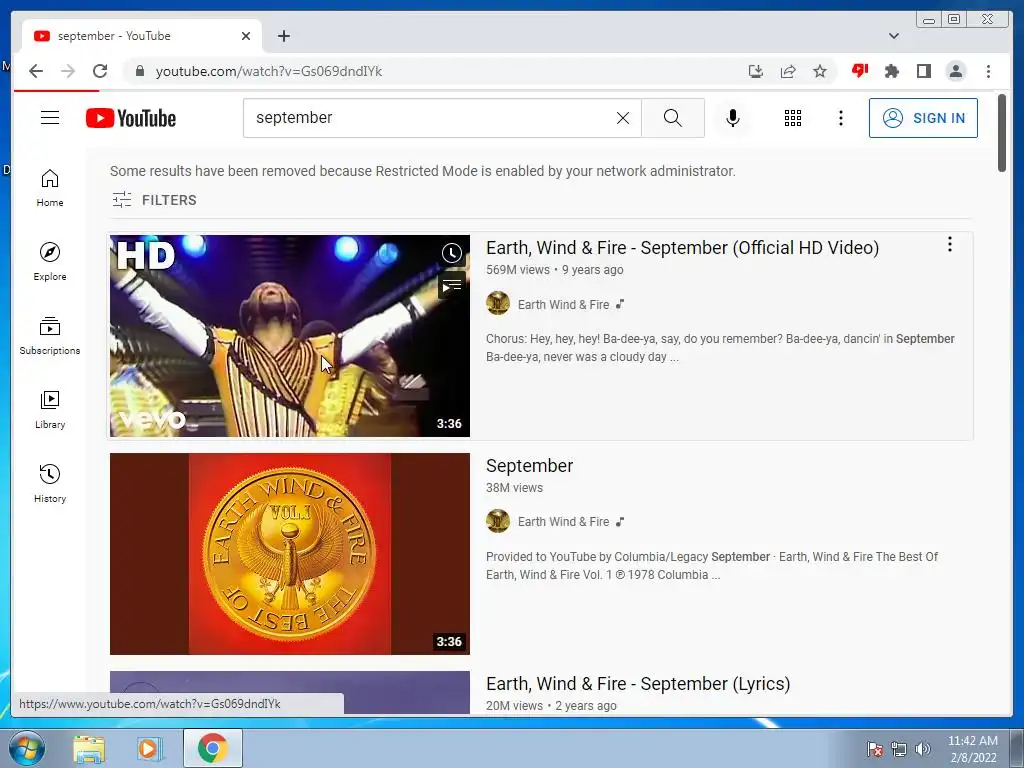Add HD video to Watch later

coord(451,253)
